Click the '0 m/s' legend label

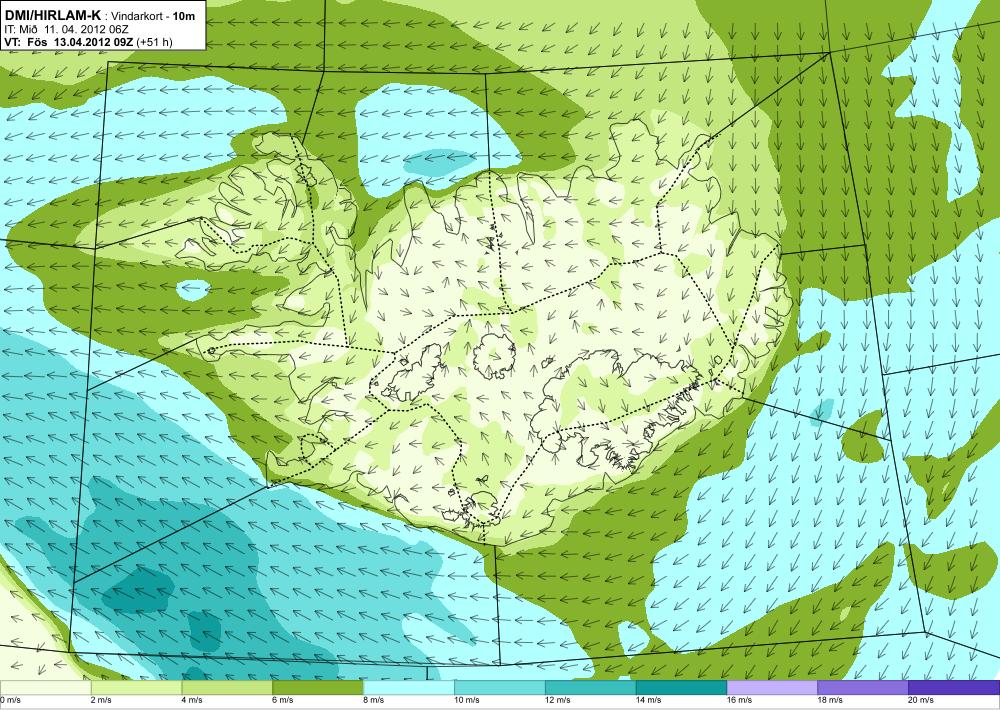(11, 700)
